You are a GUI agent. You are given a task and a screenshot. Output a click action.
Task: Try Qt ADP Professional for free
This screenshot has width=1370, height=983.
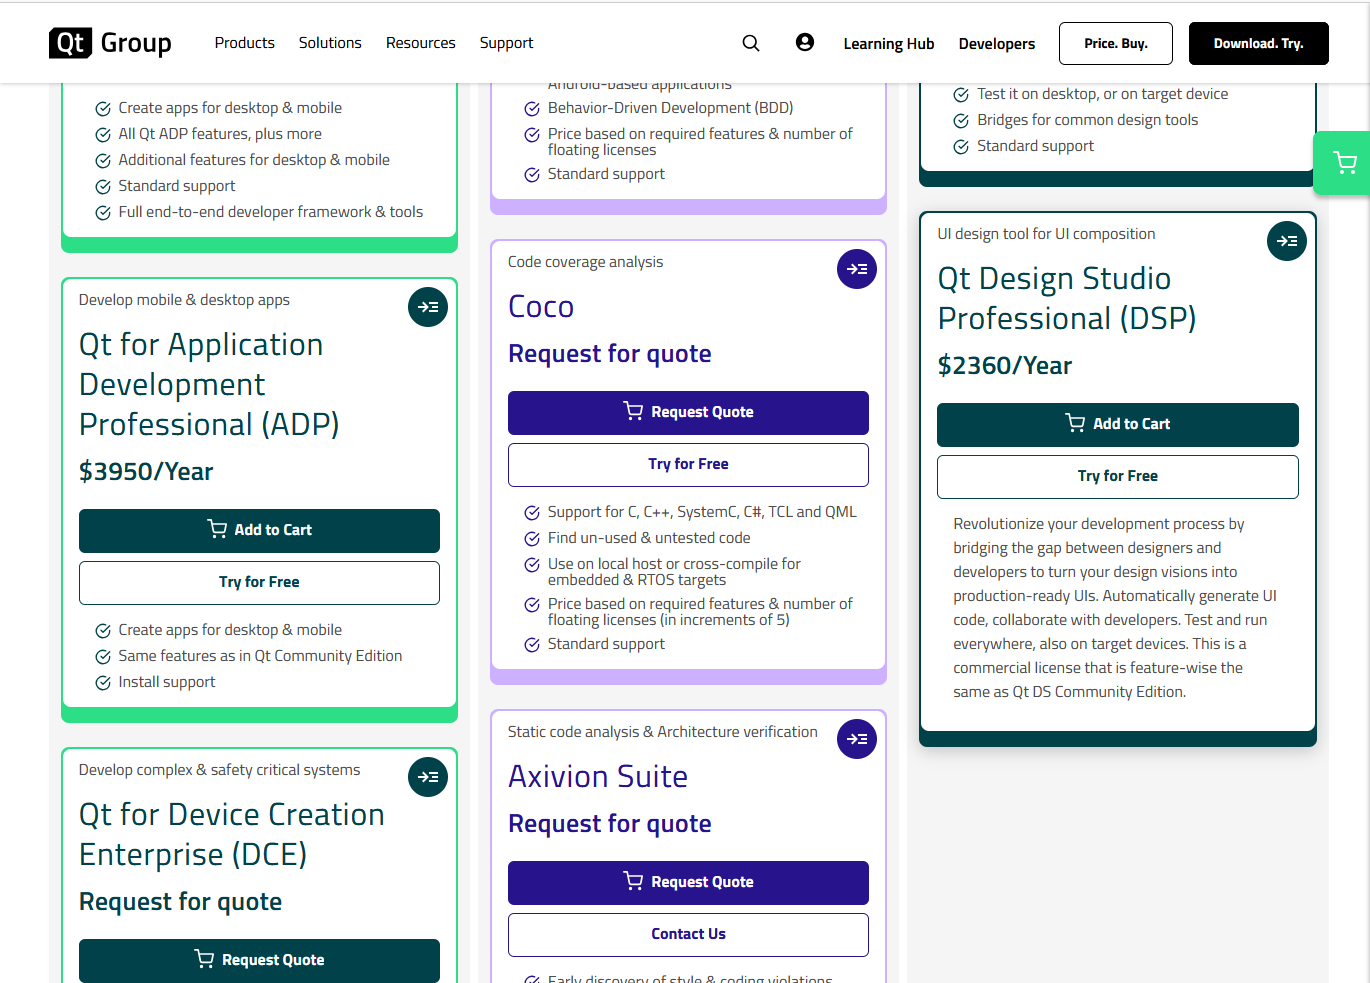pos(260,582)
